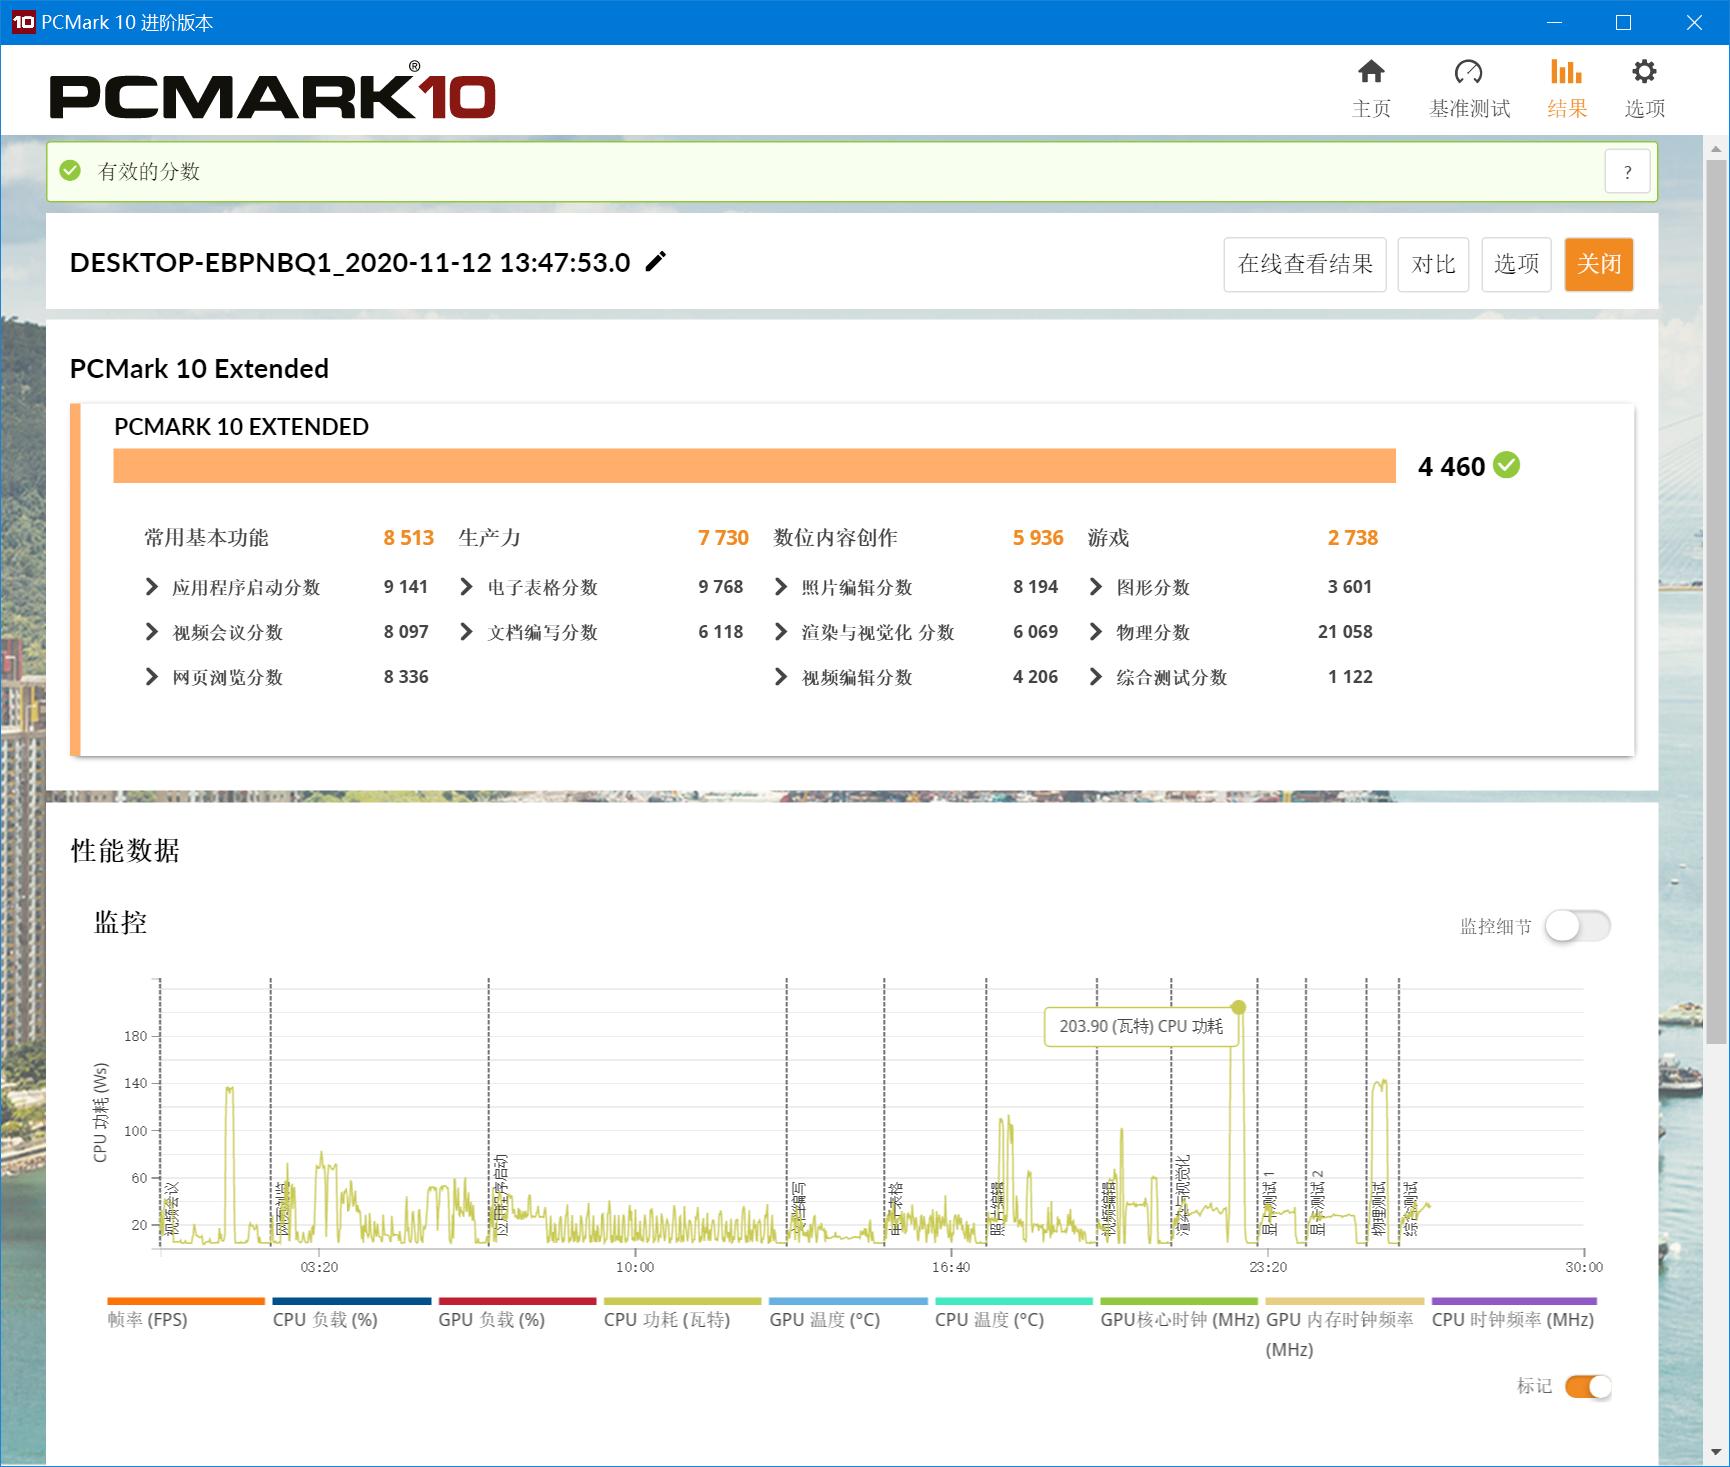The image size is (1730, 1467).
Task: Select the CPU 功耗 (瓦特) legend swatch
Action: pos(683,1301)
